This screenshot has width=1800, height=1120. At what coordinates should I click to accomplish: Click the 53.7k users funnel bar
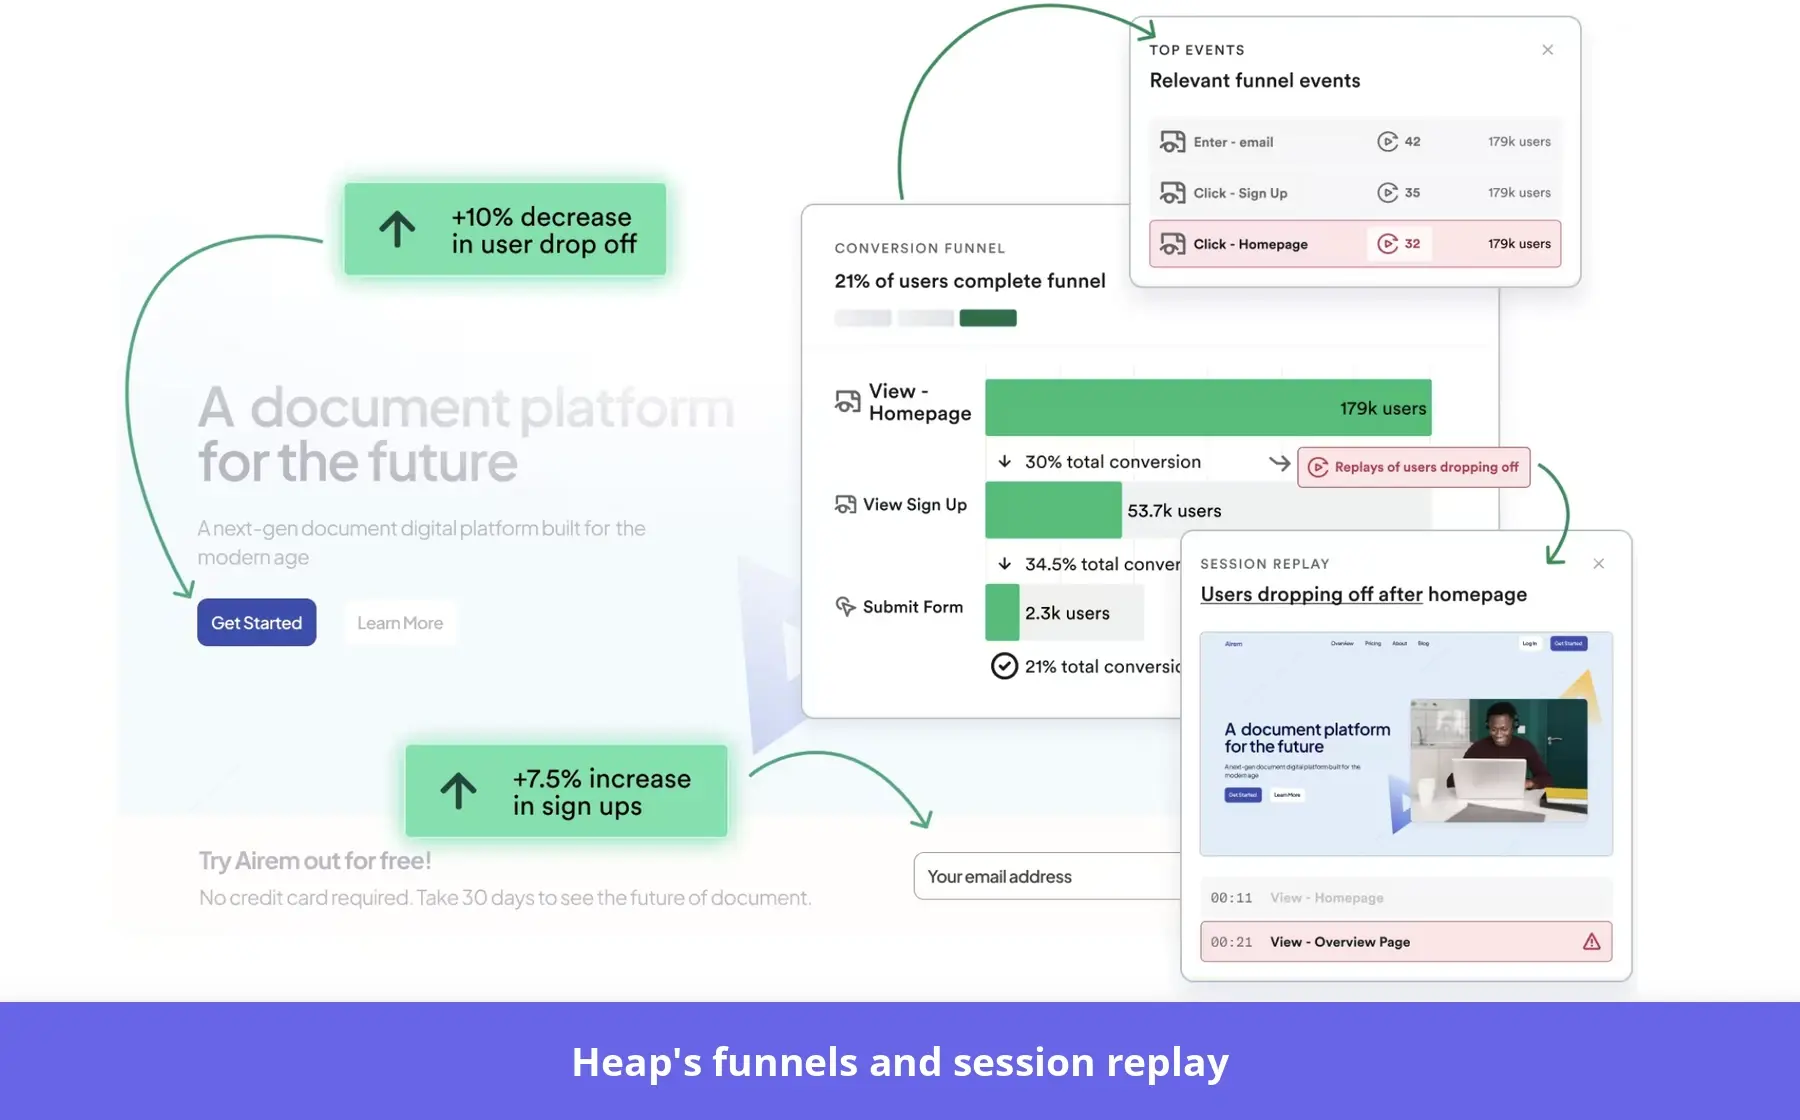(x=1053, y=510)
